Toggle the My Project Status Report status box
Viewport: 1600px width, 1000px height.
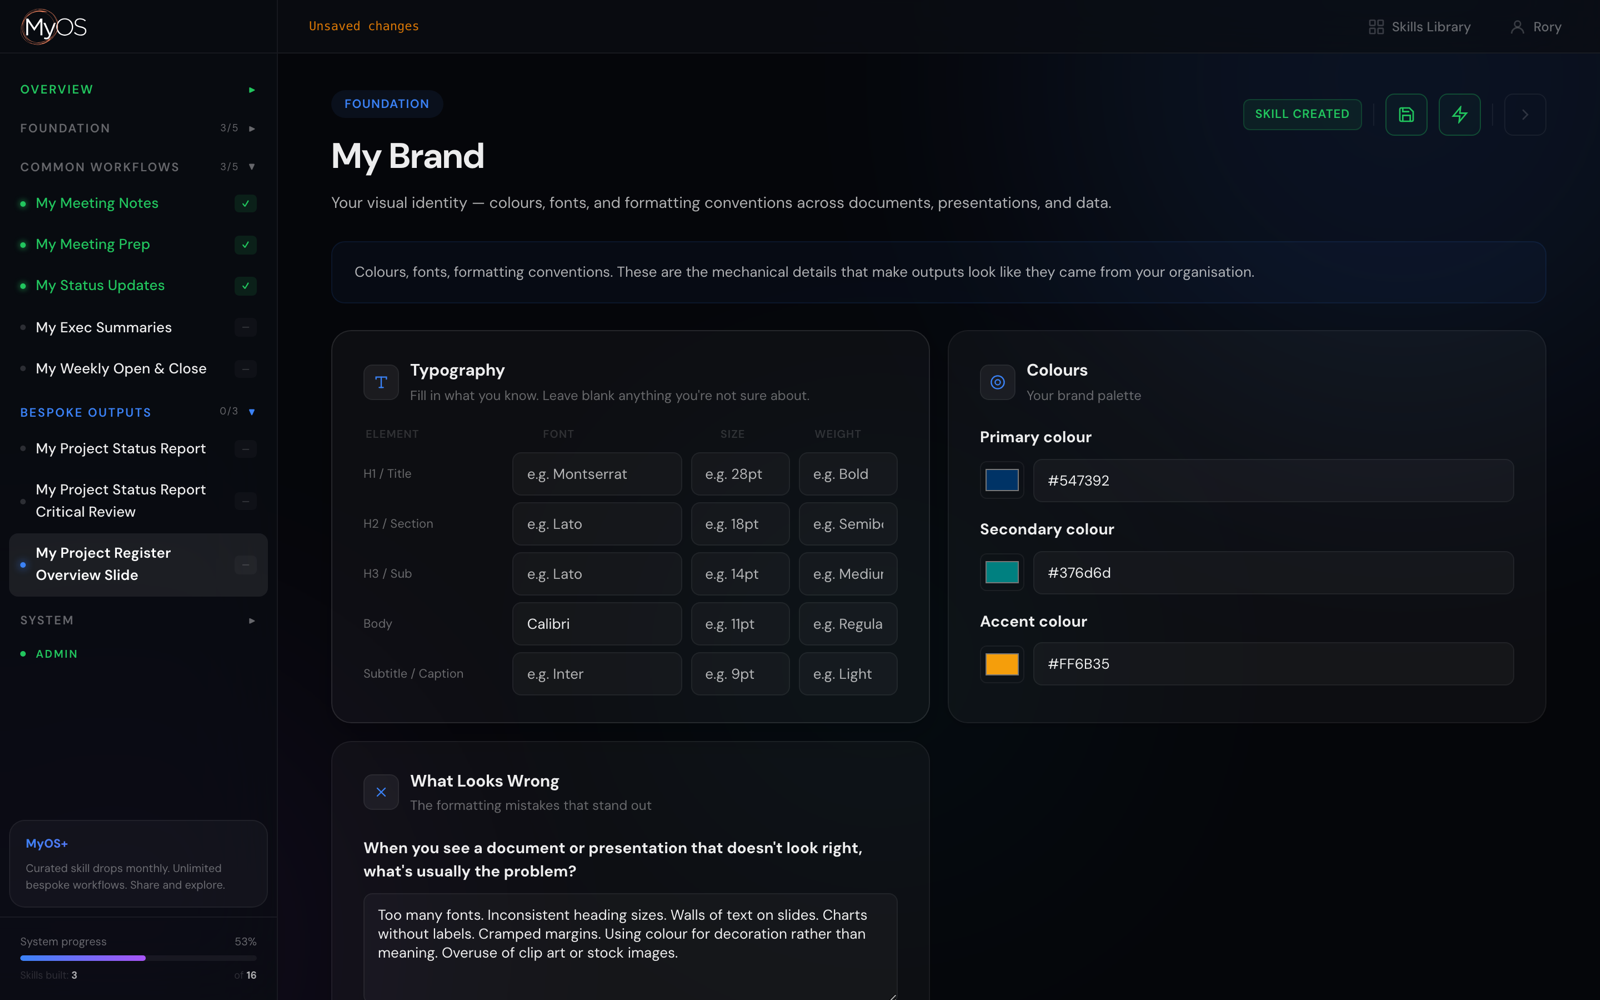click(x=246, y=449)
